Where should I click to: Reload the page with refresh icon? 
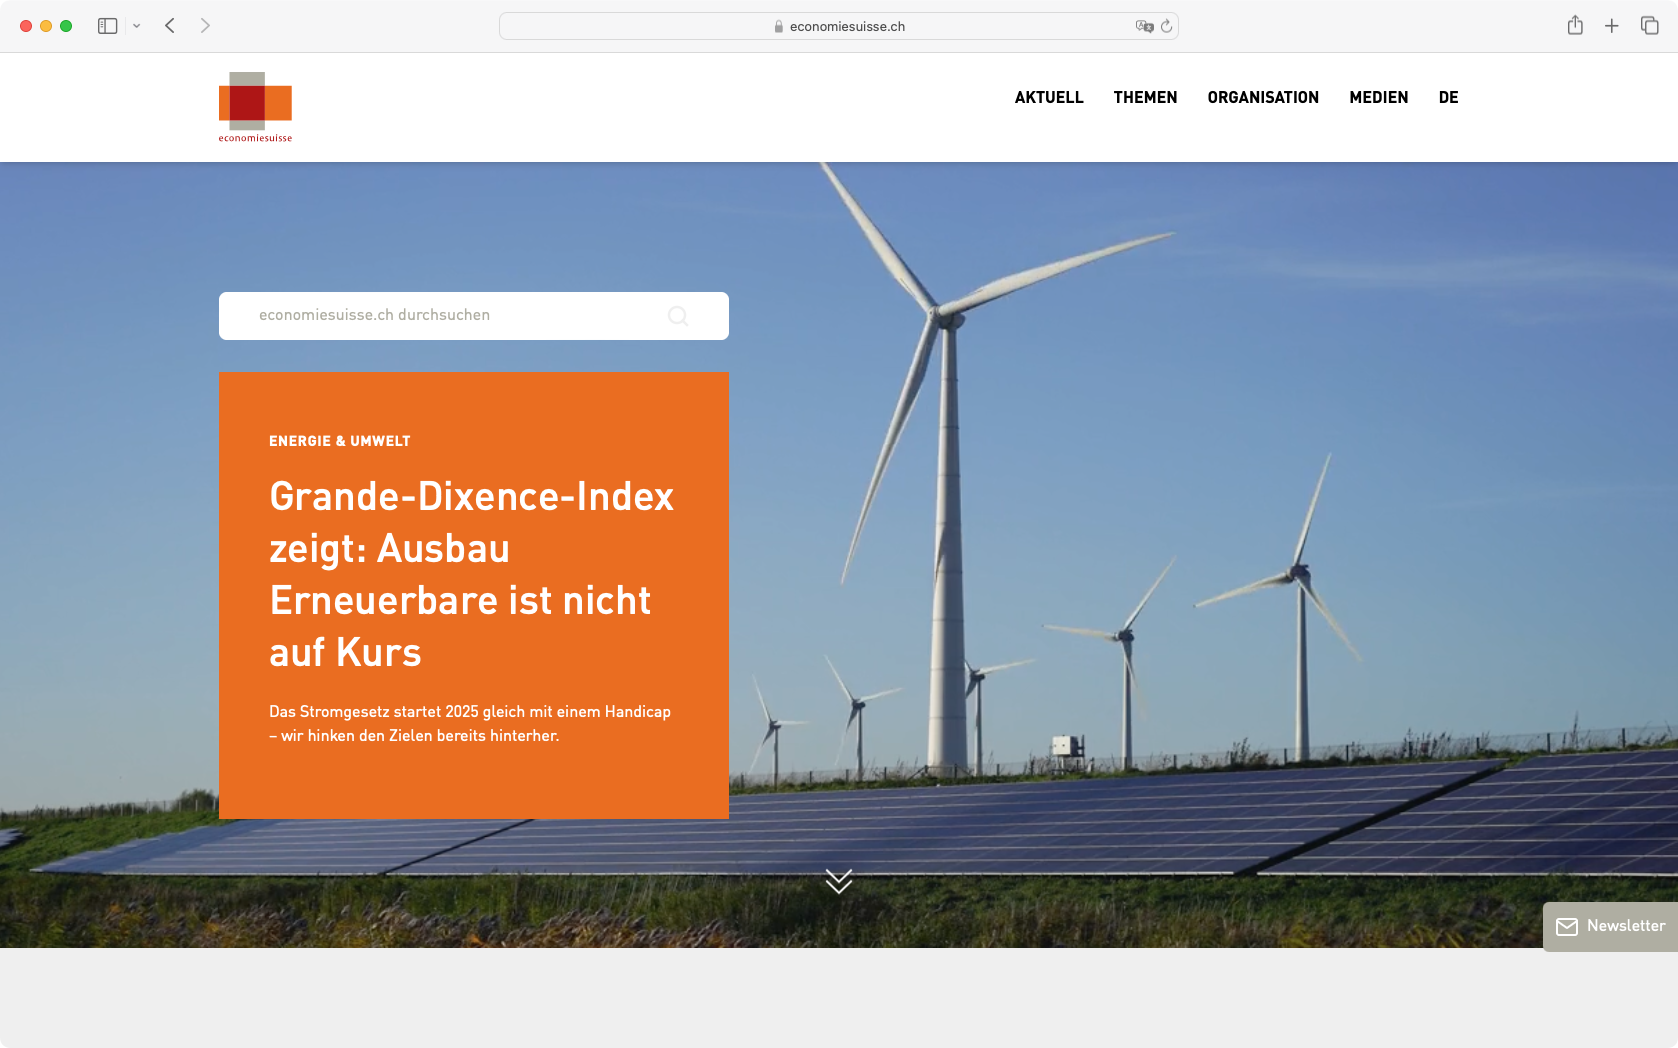pyautogui.click(x=1166, y=26)
